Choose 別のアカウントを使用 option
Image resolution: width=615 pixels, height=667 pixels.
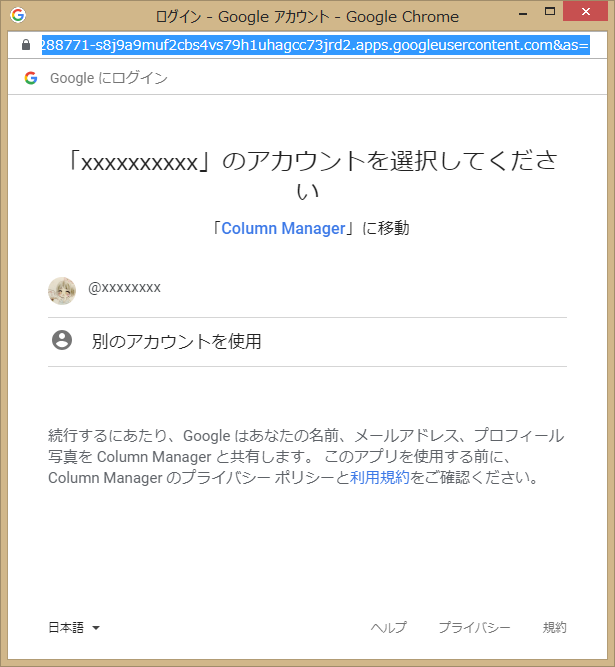176,342
